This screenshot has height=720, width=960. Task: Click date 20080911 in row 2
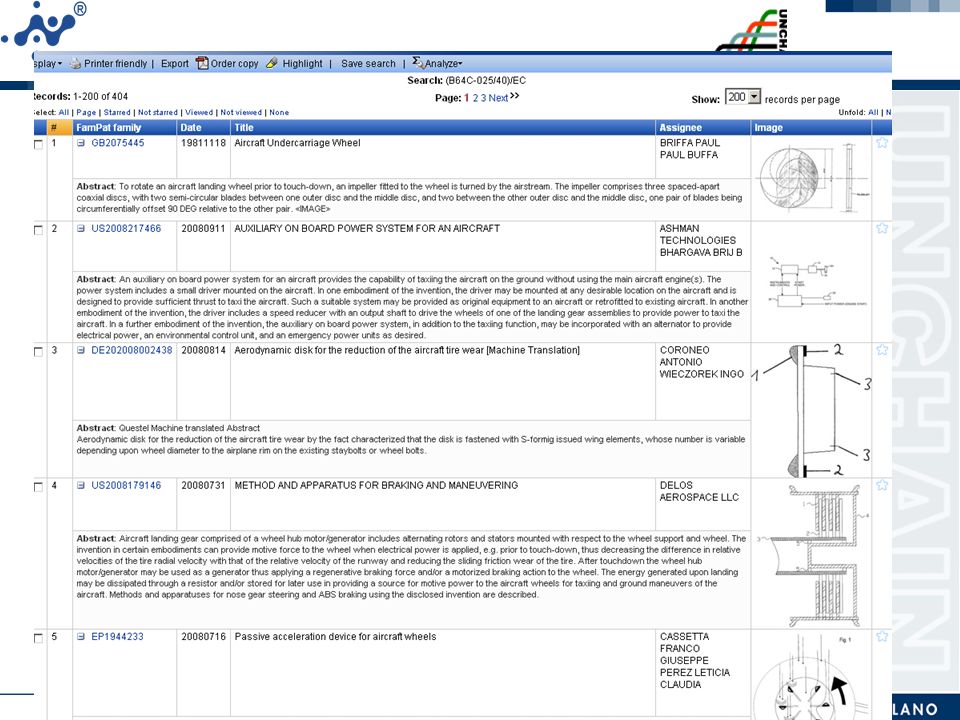click(203, 229)
